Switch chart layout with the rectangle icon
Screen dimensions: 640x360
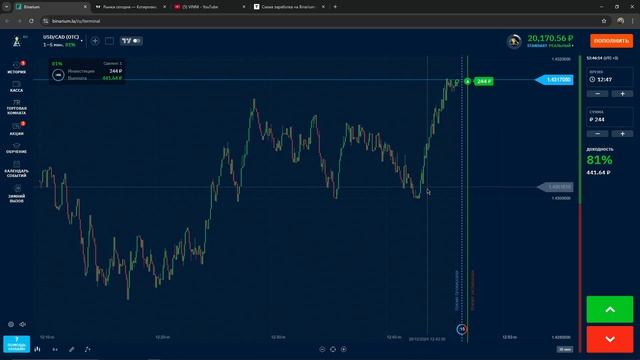coord(109,41)
